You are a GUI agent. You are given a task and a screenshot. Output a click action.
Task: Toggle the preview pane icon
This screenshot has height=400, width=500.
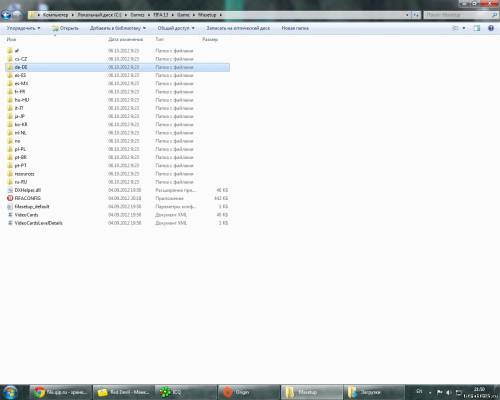477,28
